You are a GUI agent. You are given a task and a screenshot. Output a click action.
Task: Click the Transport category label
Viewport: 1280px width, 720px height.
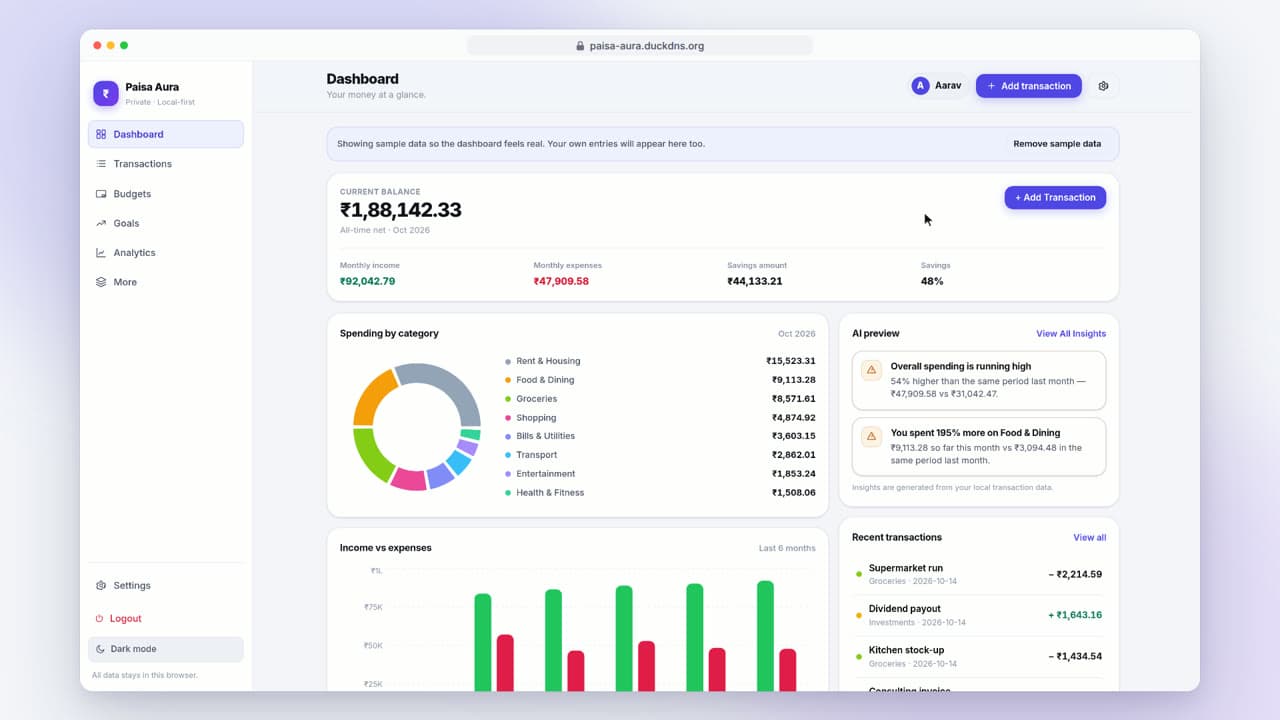click(x=537, y=455)
